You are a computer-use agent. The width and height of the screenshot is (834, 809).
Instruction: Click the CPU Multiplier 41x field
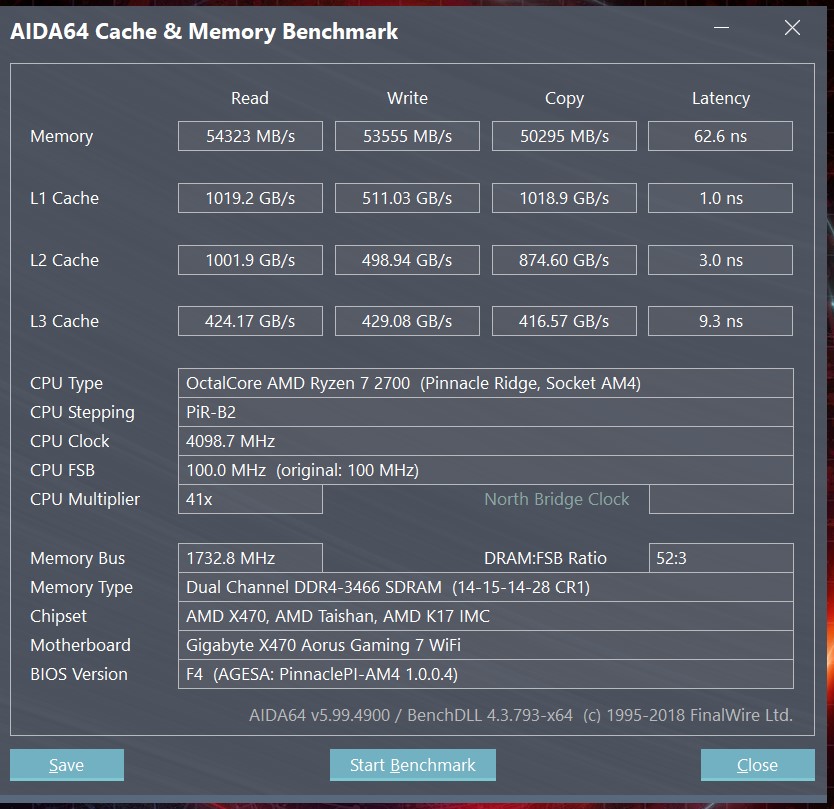(251, 499)
